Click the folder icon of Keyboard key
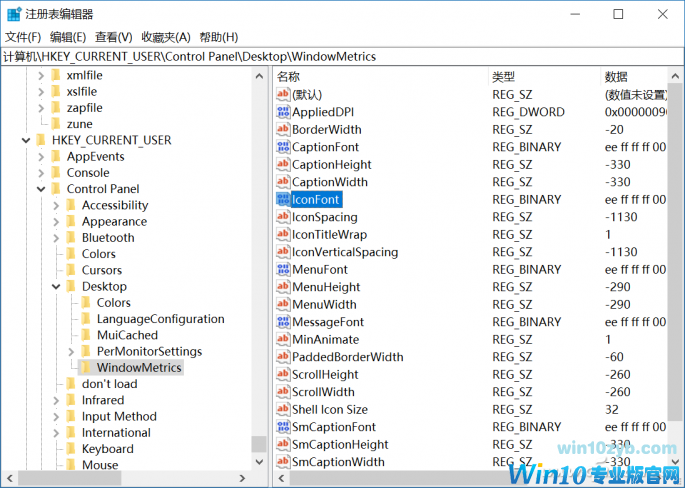 click(x=71, y=449)
